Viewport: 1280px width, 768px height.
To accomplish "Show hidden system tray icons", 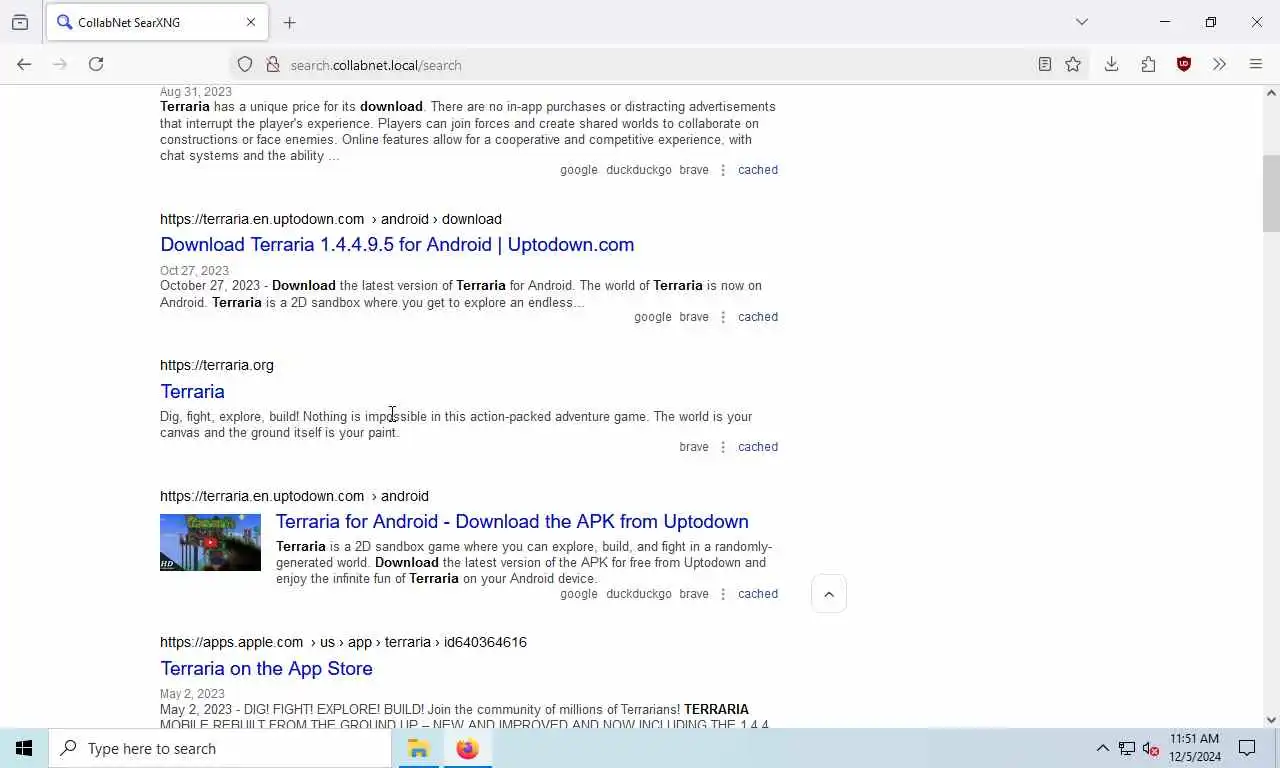I will [1102, 748].
